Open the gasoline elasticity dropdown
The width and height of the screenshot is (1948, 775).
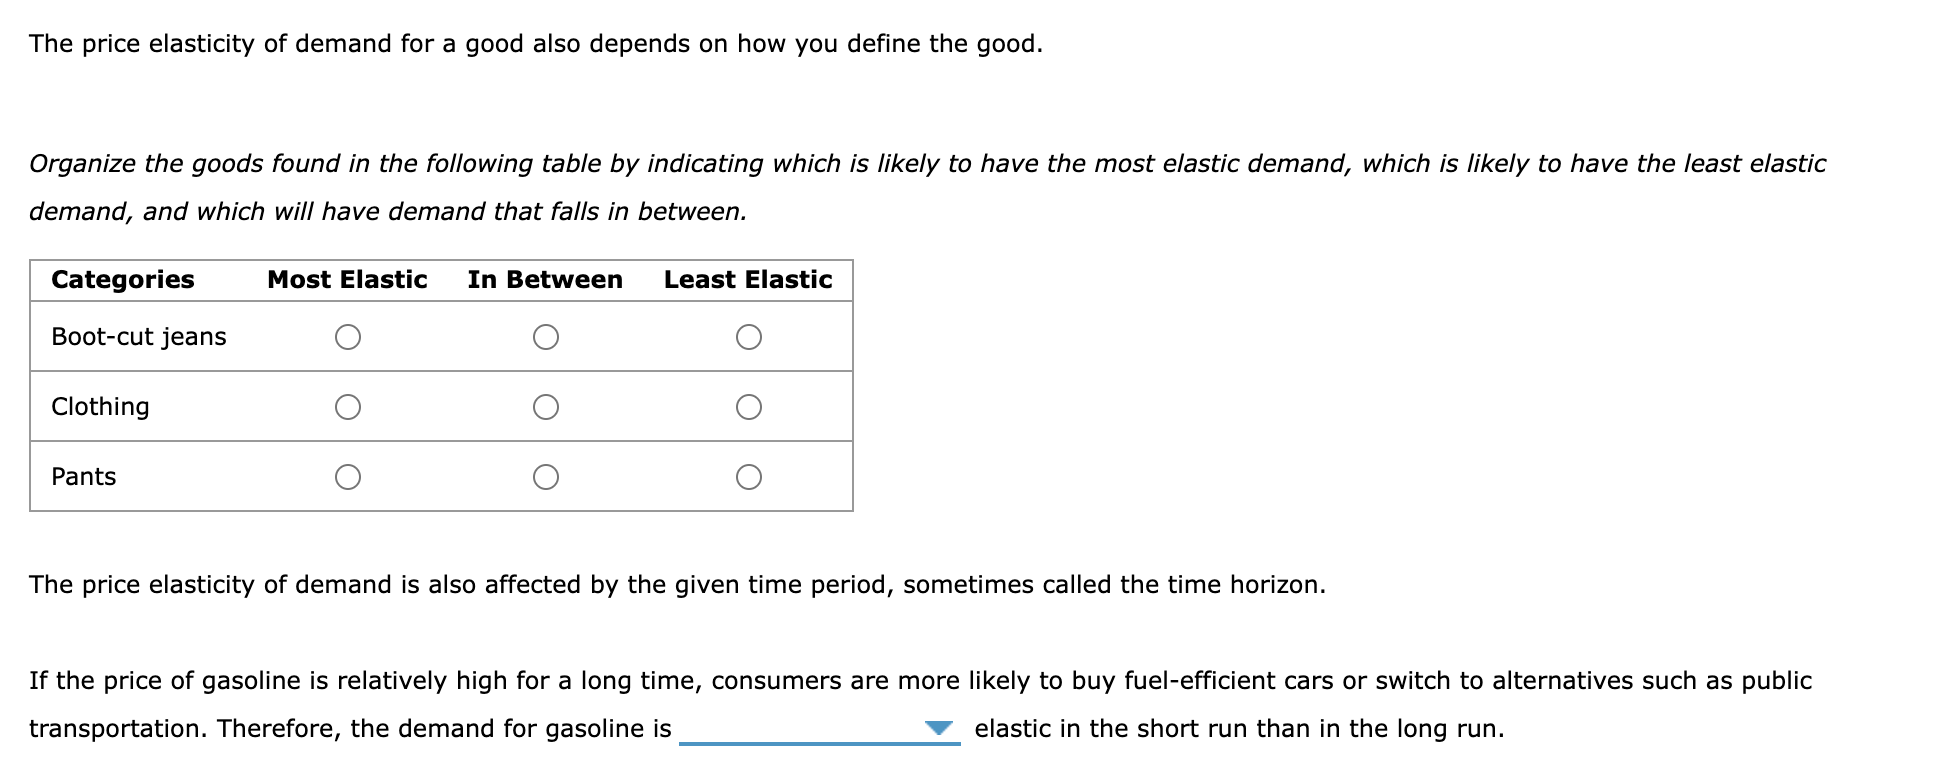[820, 730]
